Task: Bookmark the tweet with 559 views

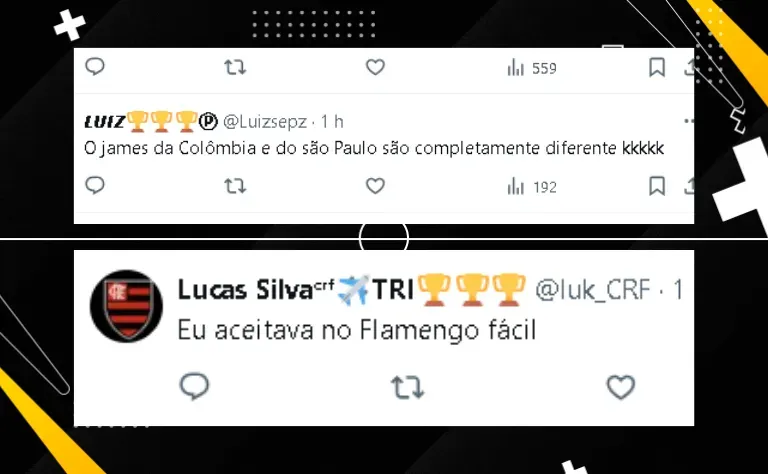Action: (x=657, y=67)
